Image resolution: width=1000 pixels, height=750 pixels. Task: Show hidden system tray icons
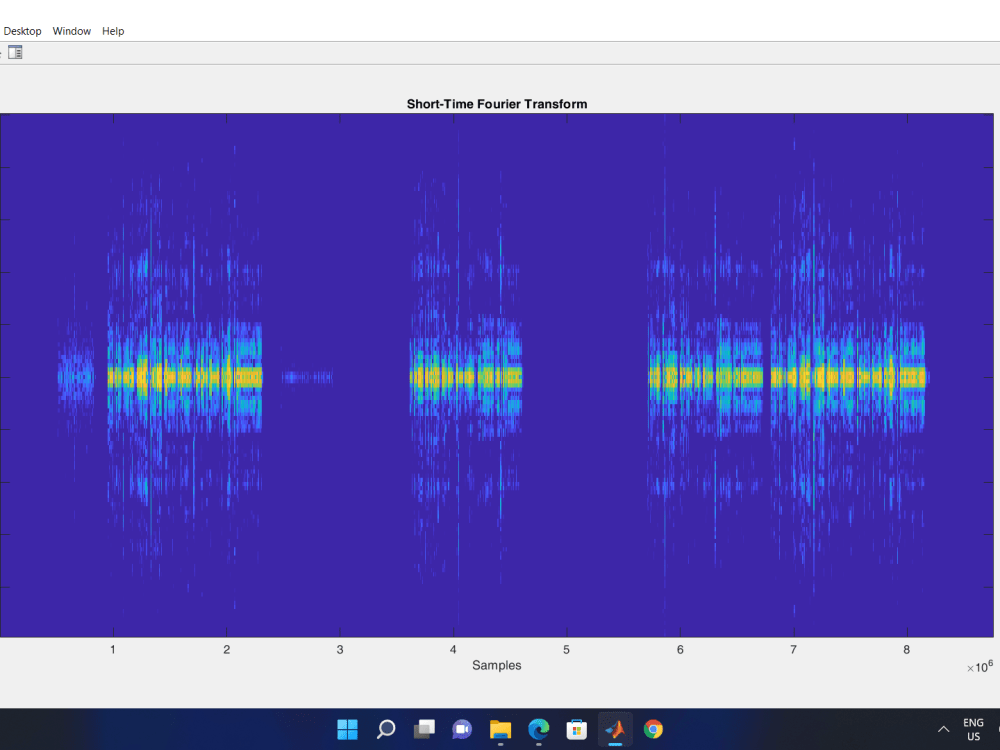click(x=943, y=729)
